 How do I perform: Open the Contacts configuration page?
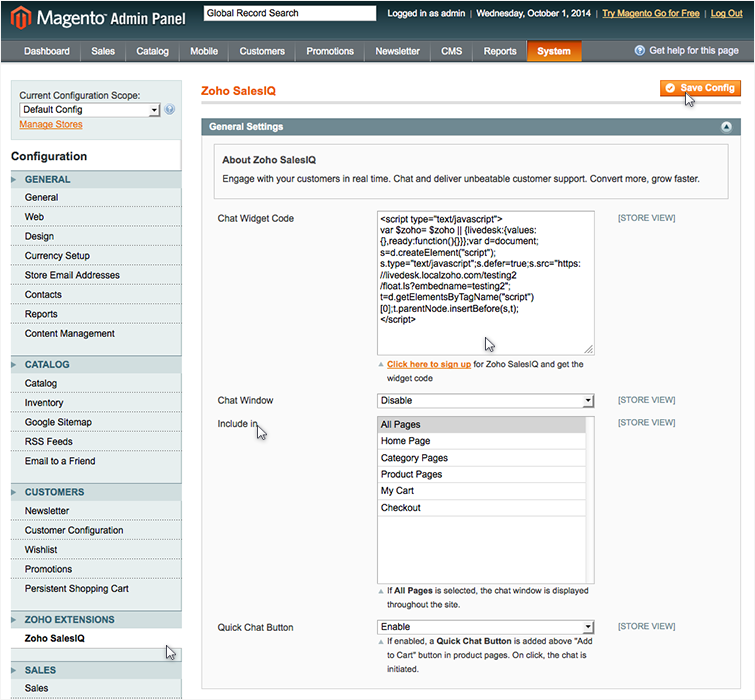[96, 295]
